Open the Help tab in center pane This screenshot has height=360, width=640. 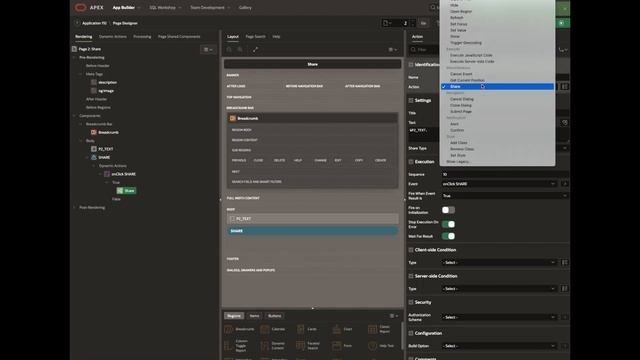coord(276,36)
